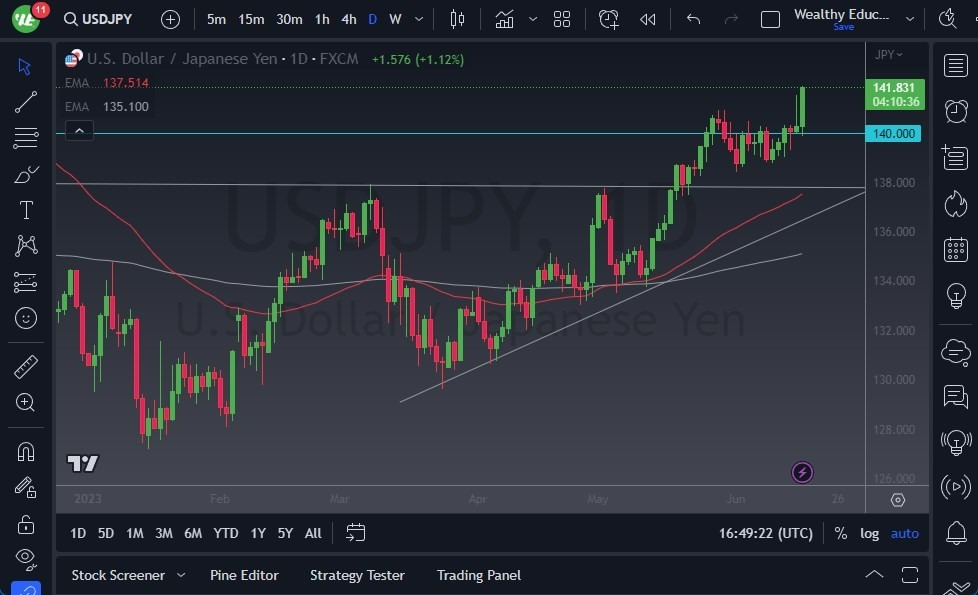This screenshot has height=595, width=978.
Task: Select the brush drawing tool
Action: pyautogui.click(x=26, y=173)
